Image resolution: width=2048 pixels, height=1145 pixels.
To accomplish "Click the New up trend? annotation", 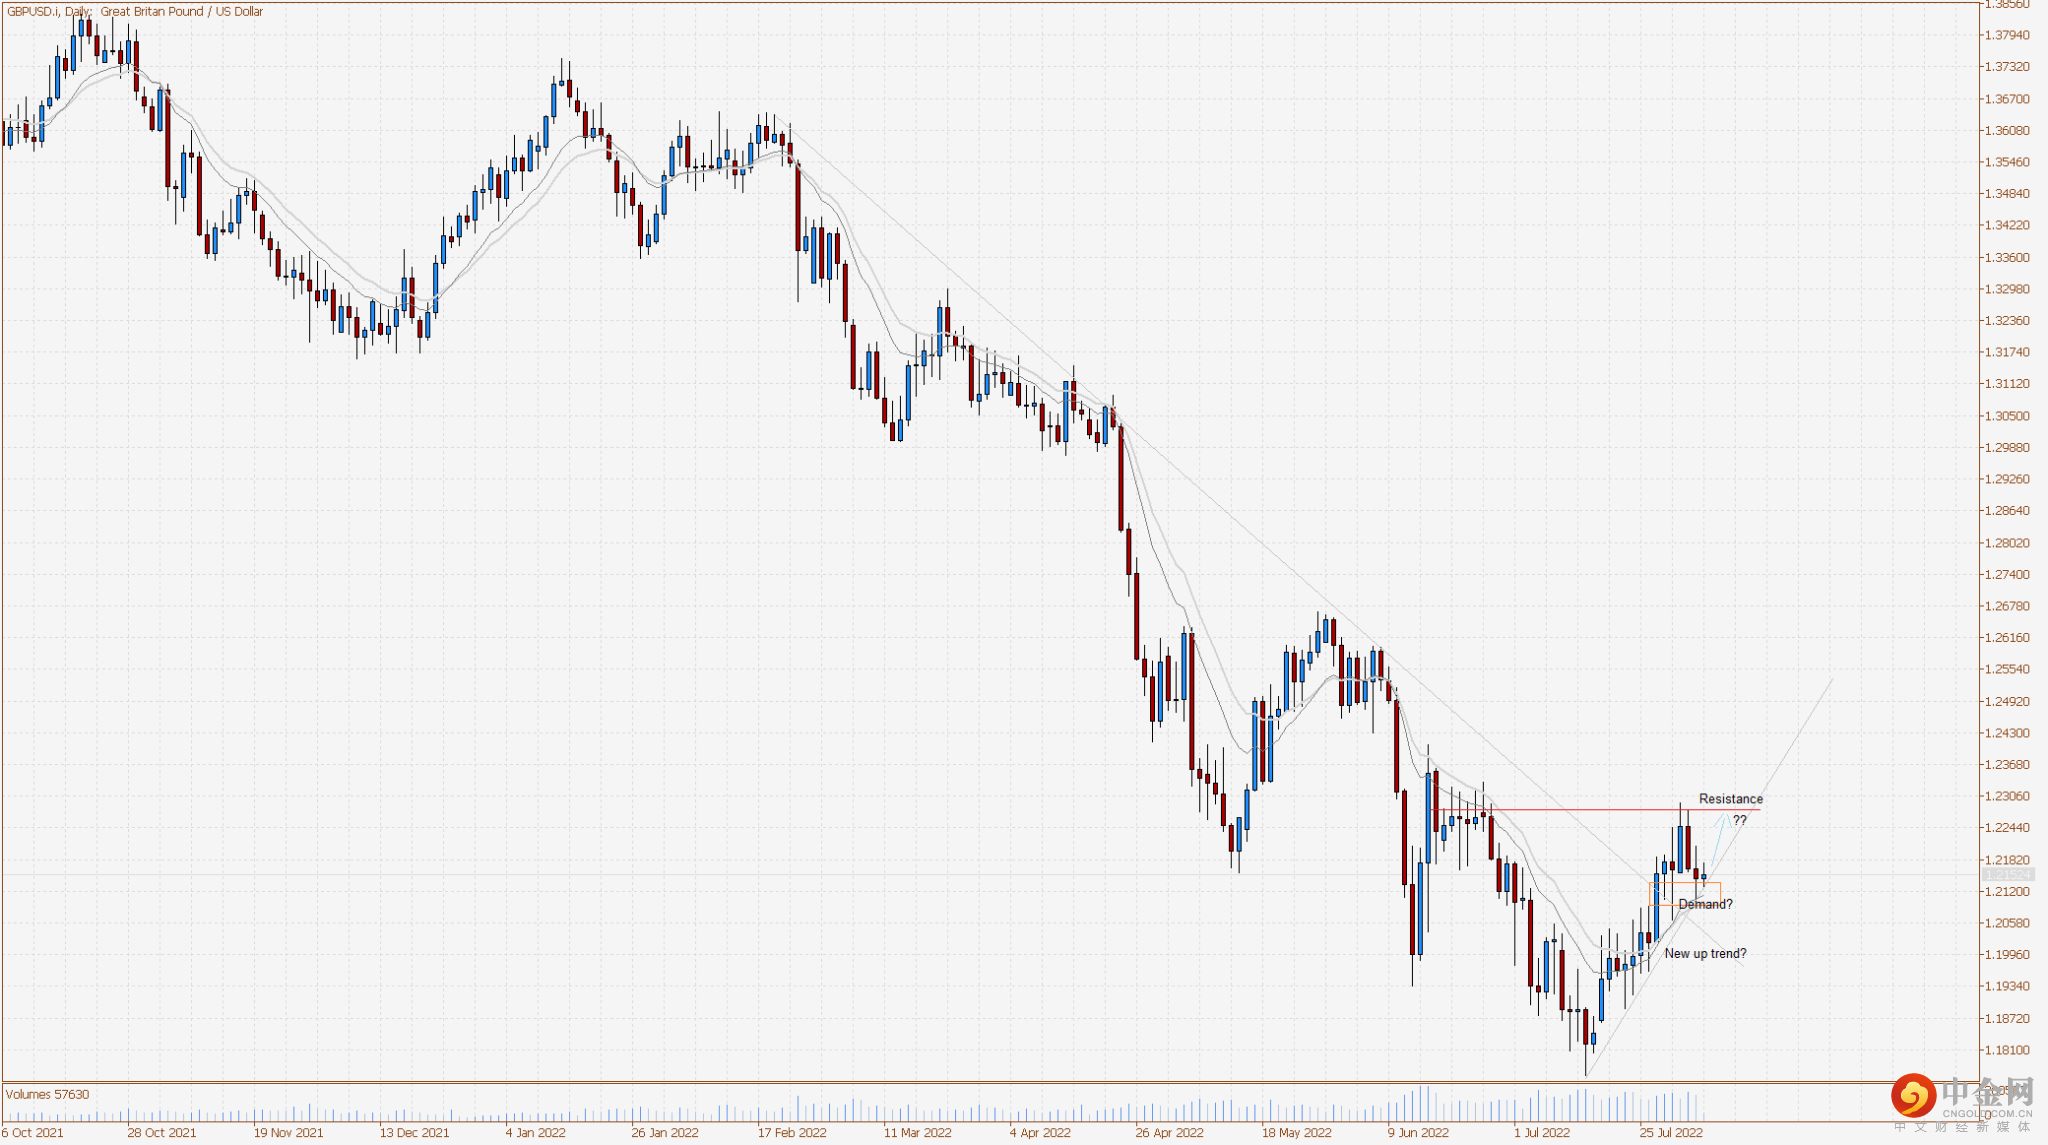I will coord(1705,953).
